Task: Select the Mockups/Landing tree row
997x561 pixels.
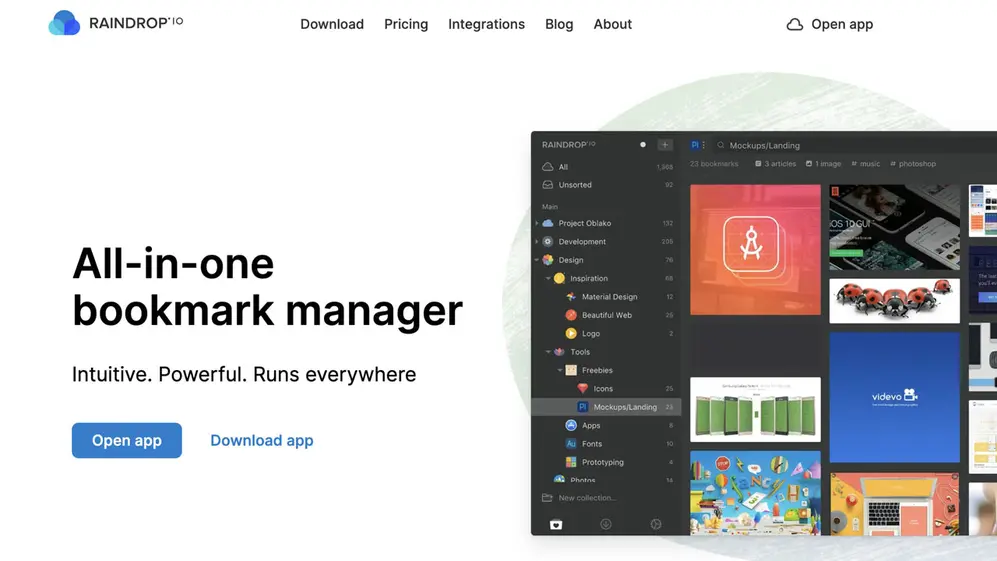Action: (x=606, y=407)
